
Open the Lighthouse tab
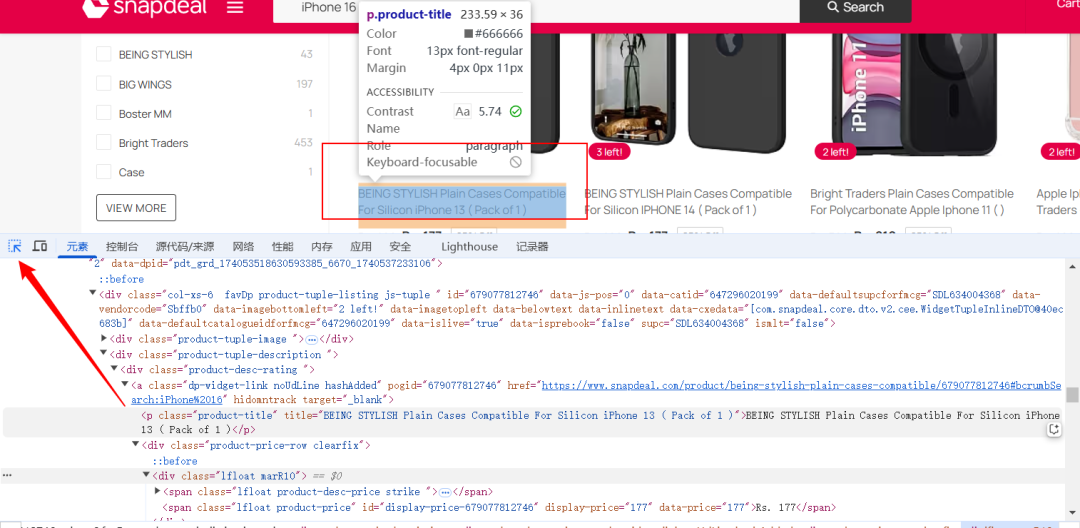pyautogui.click(x=469, y=246)
